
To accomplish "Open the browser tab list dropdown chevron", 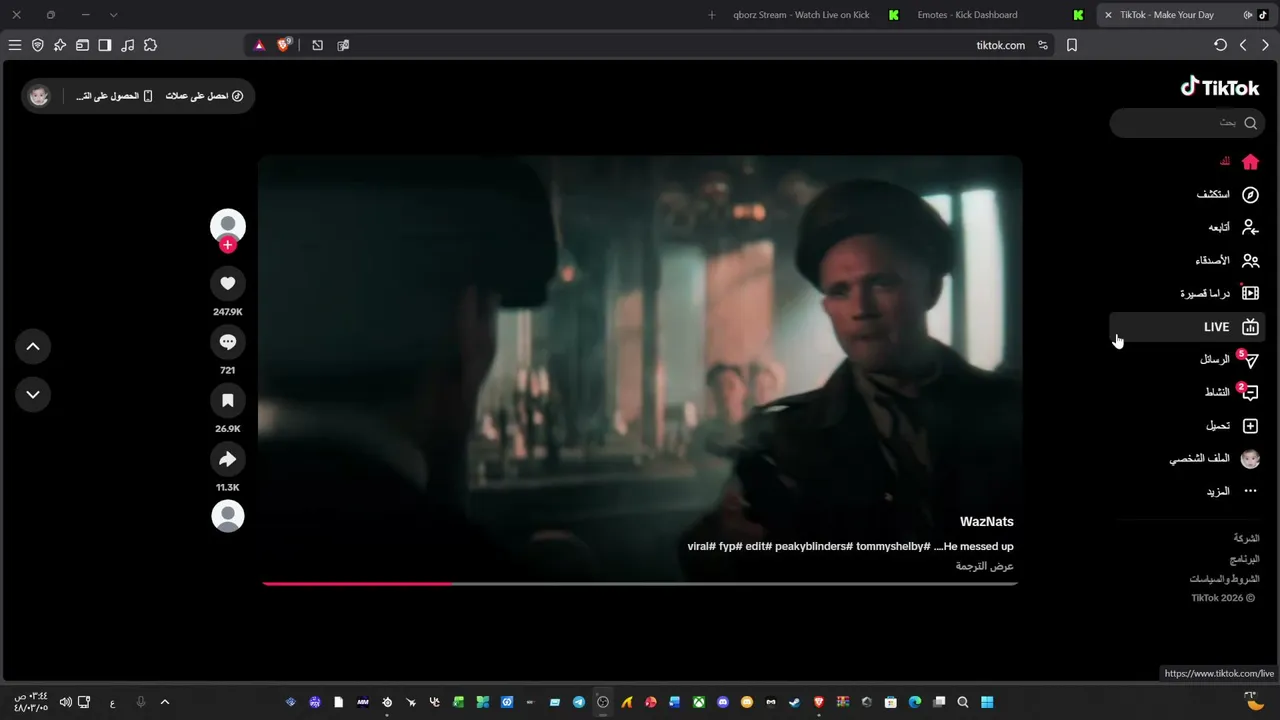I will (113, 15).
